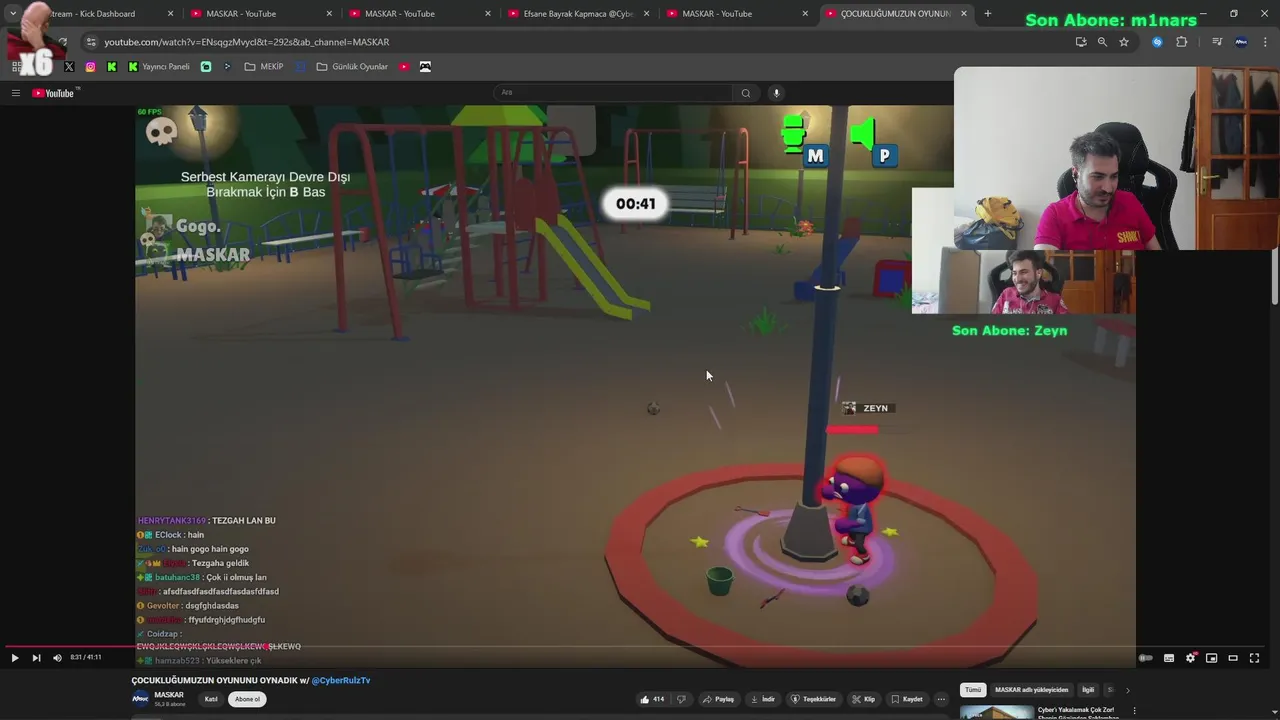Open the X bookmark
Image resolution: width=1280 pixels, height=720 pixels.
coord(69,67)
